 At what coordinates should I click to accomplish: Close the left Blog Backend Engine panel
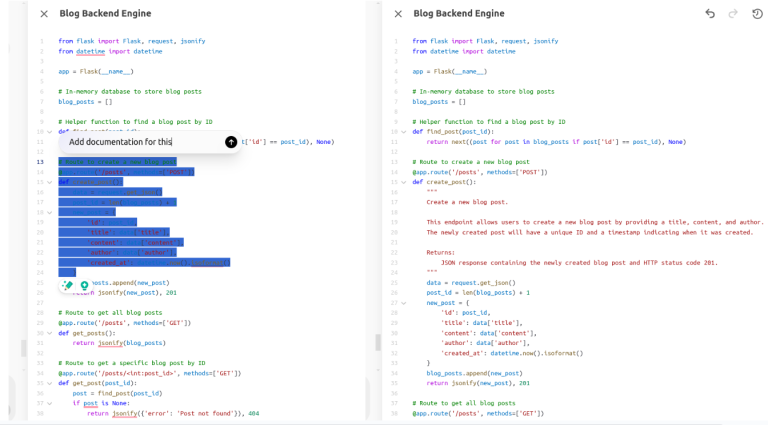(44, 14)
